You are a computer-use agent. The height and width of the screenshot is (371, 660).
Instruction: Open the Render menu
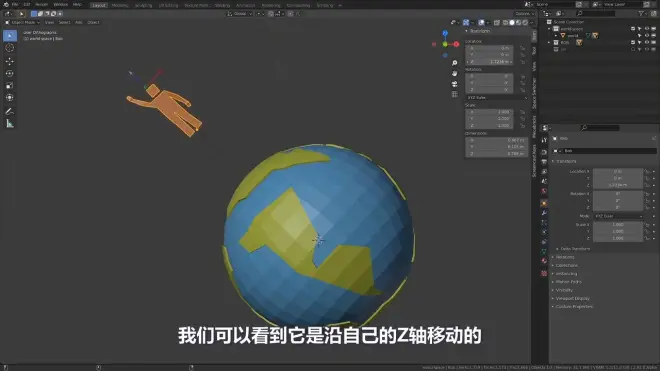[x=41, y=5]
